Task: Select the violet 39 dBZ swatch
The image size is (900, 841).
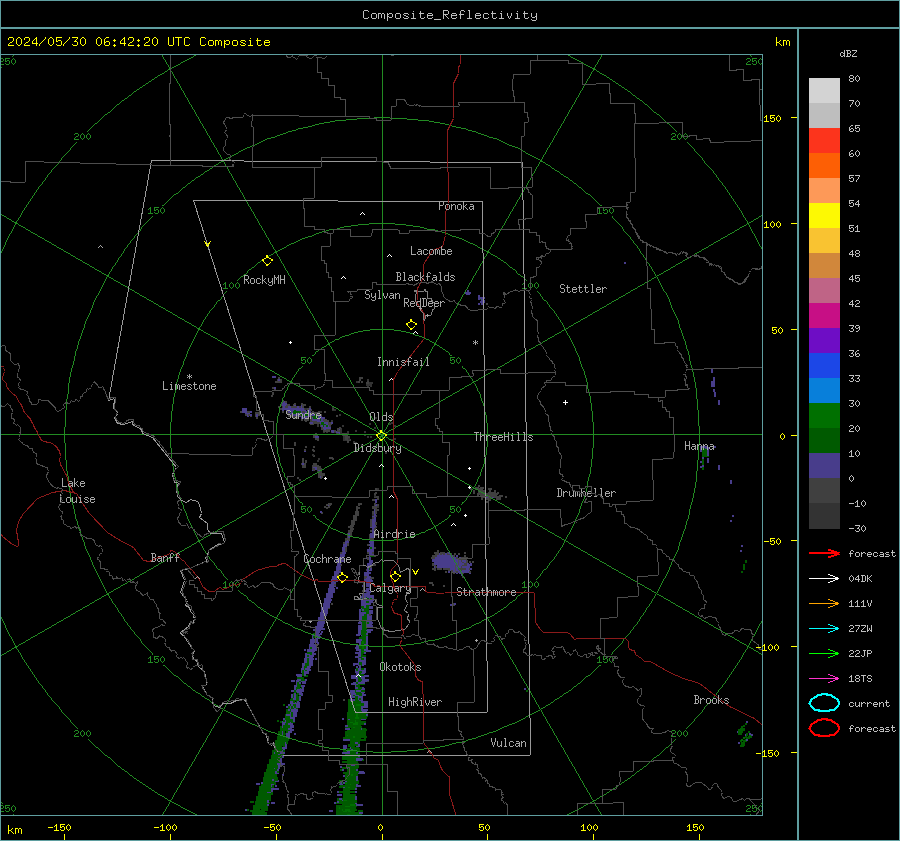Action: 824,340
